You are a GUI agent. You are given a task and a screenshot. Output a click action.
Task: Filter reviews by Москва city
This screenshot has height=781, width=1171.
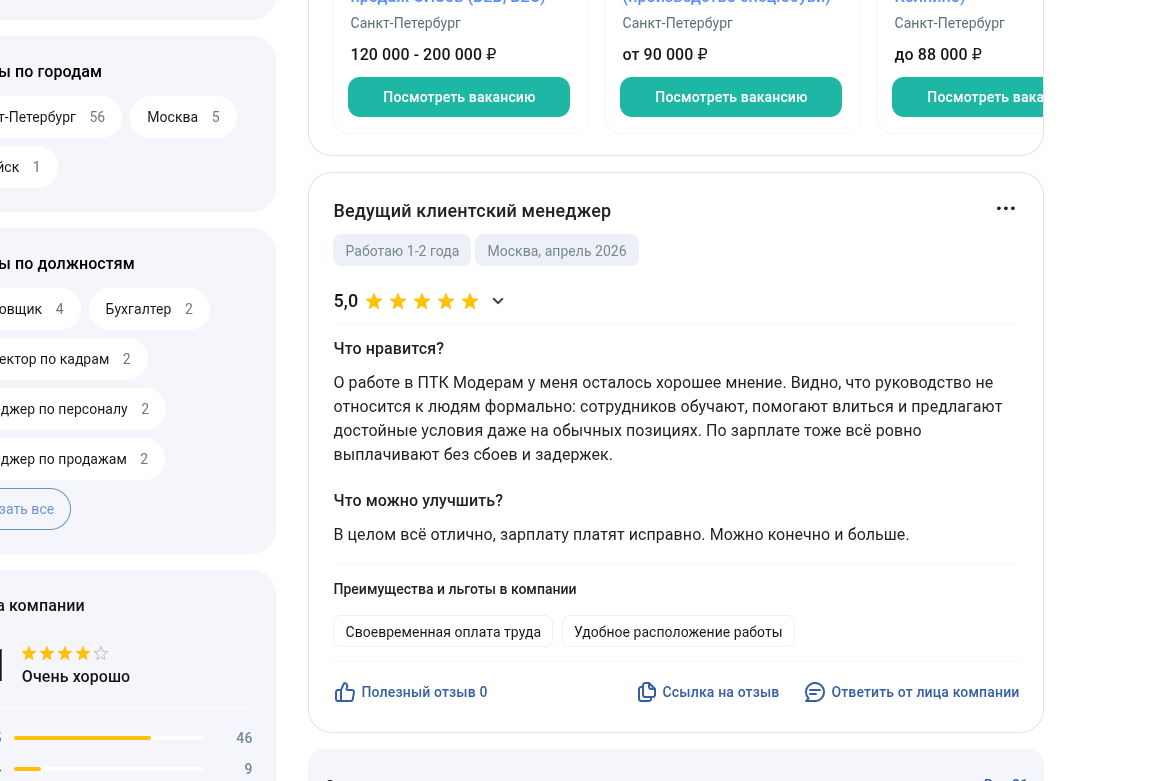183,116
